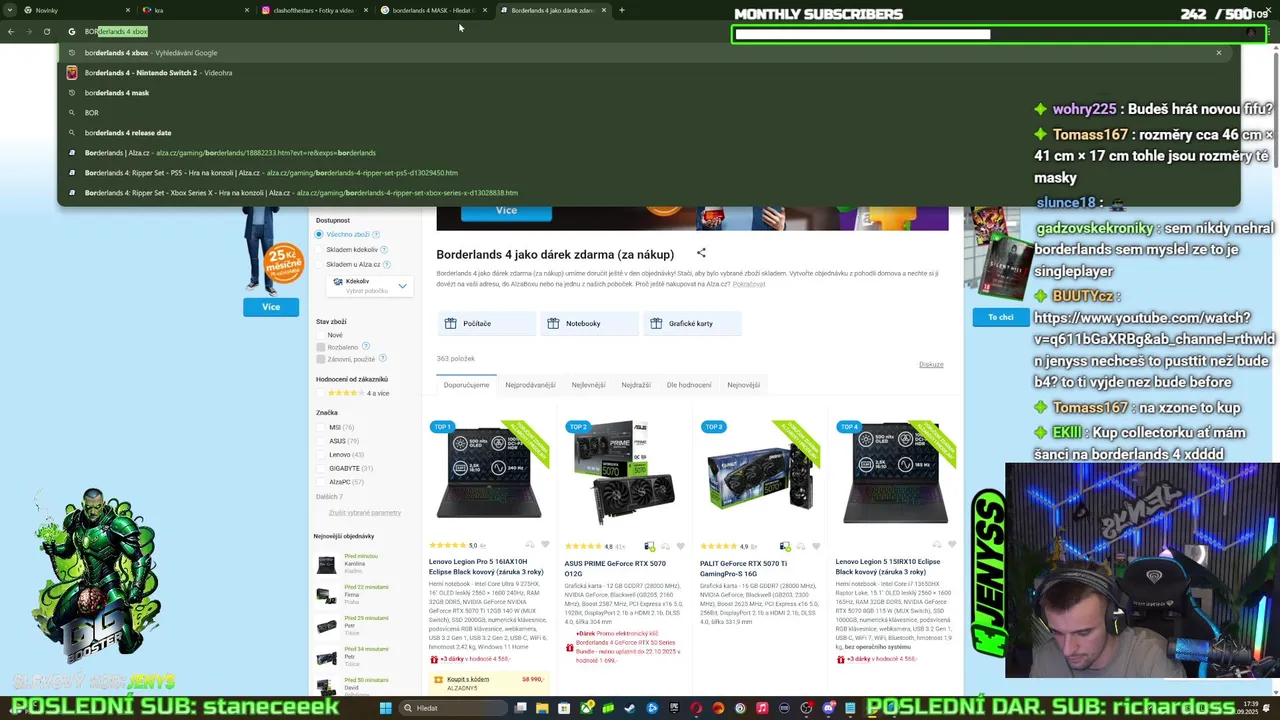This screenshot has height=720, width=1280.
Task: Favorite the Lenovo Legion Pro 5 heart icon
Action: [545, 545]
